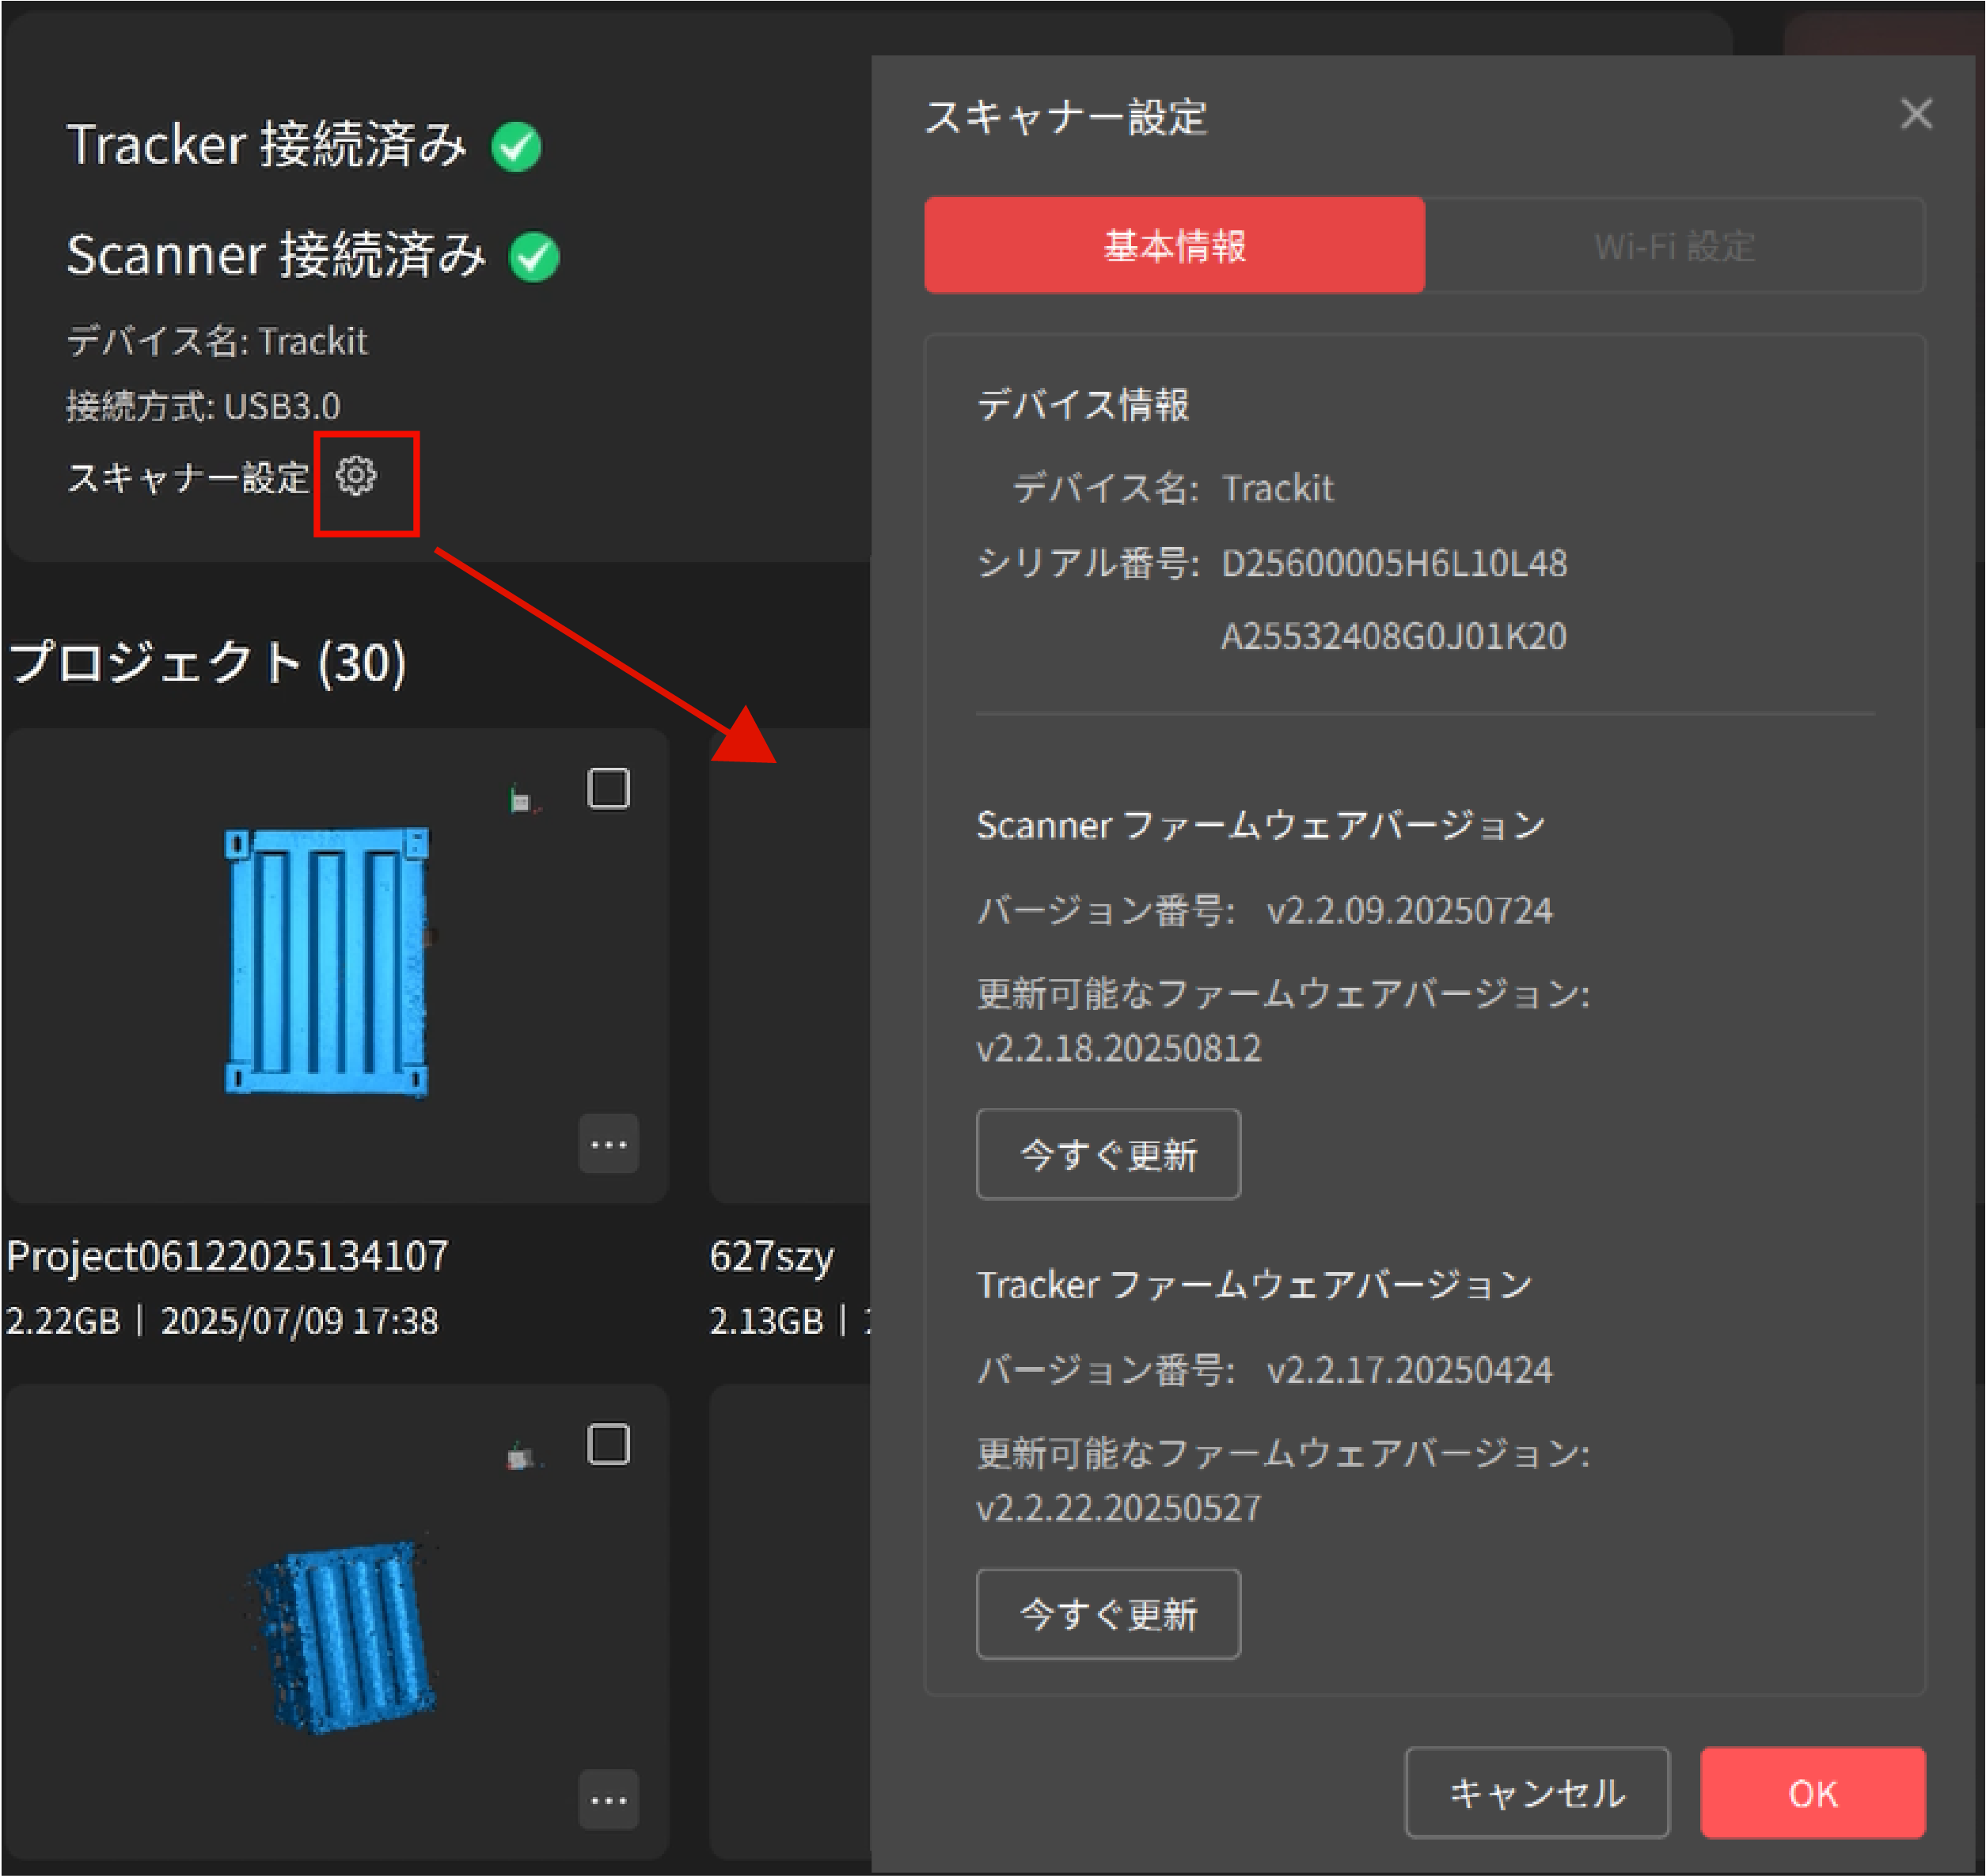The width and height of the screenshot is (1986, 1876).
Task: Open more options menu on second-row project
Action: tap(608, 1799)
